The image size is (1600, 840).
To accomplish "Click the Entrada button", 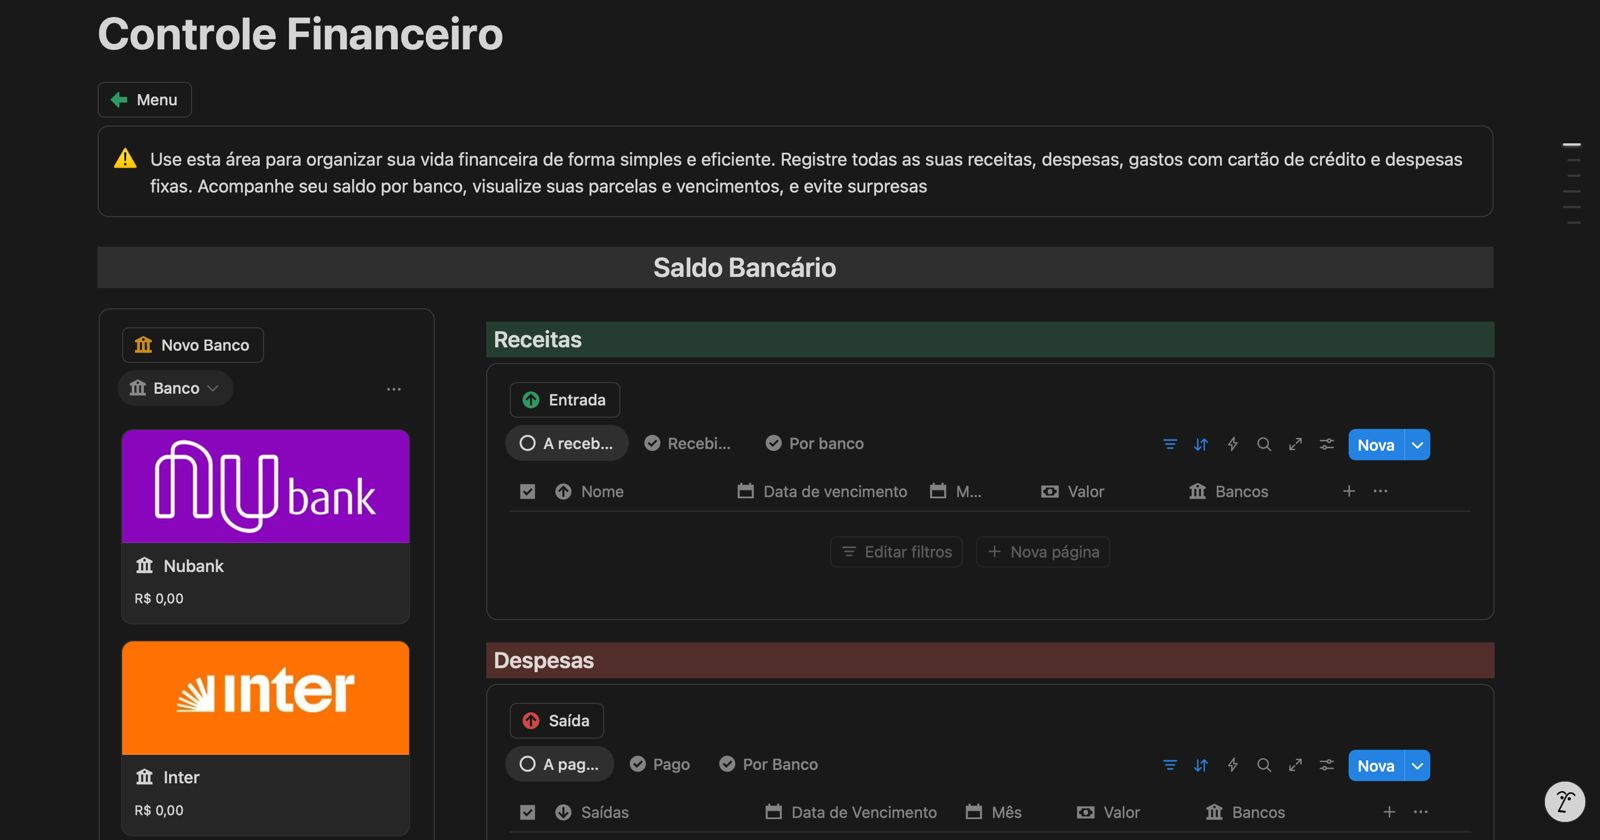I will coord(565,400).
